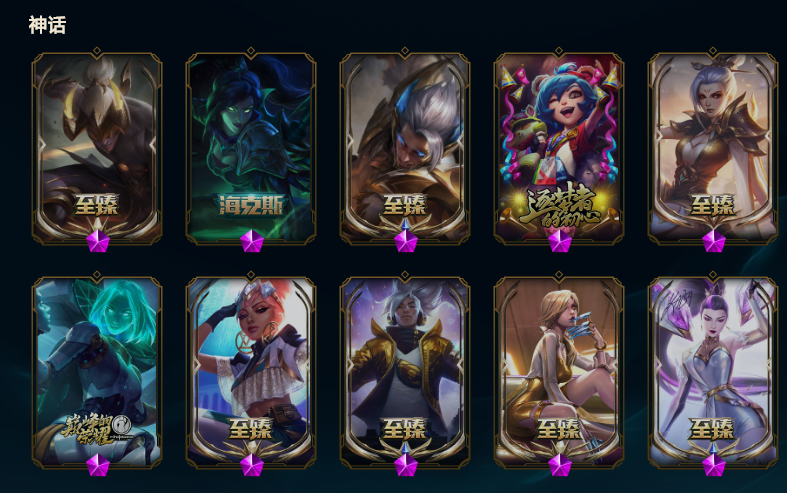This screenshot has width=787, height=493.
Task: Open the gold-jacket man with headphones card
Action: (405, 372)
